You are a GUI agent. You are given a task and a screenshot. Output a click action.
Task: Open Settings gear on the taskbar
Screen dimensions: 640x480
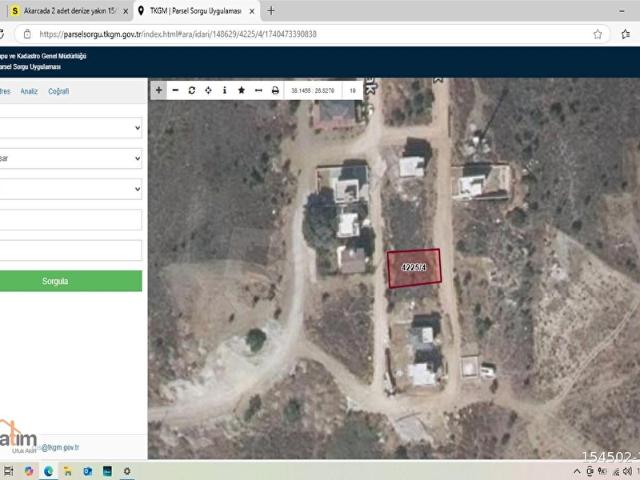click(127, 471)
